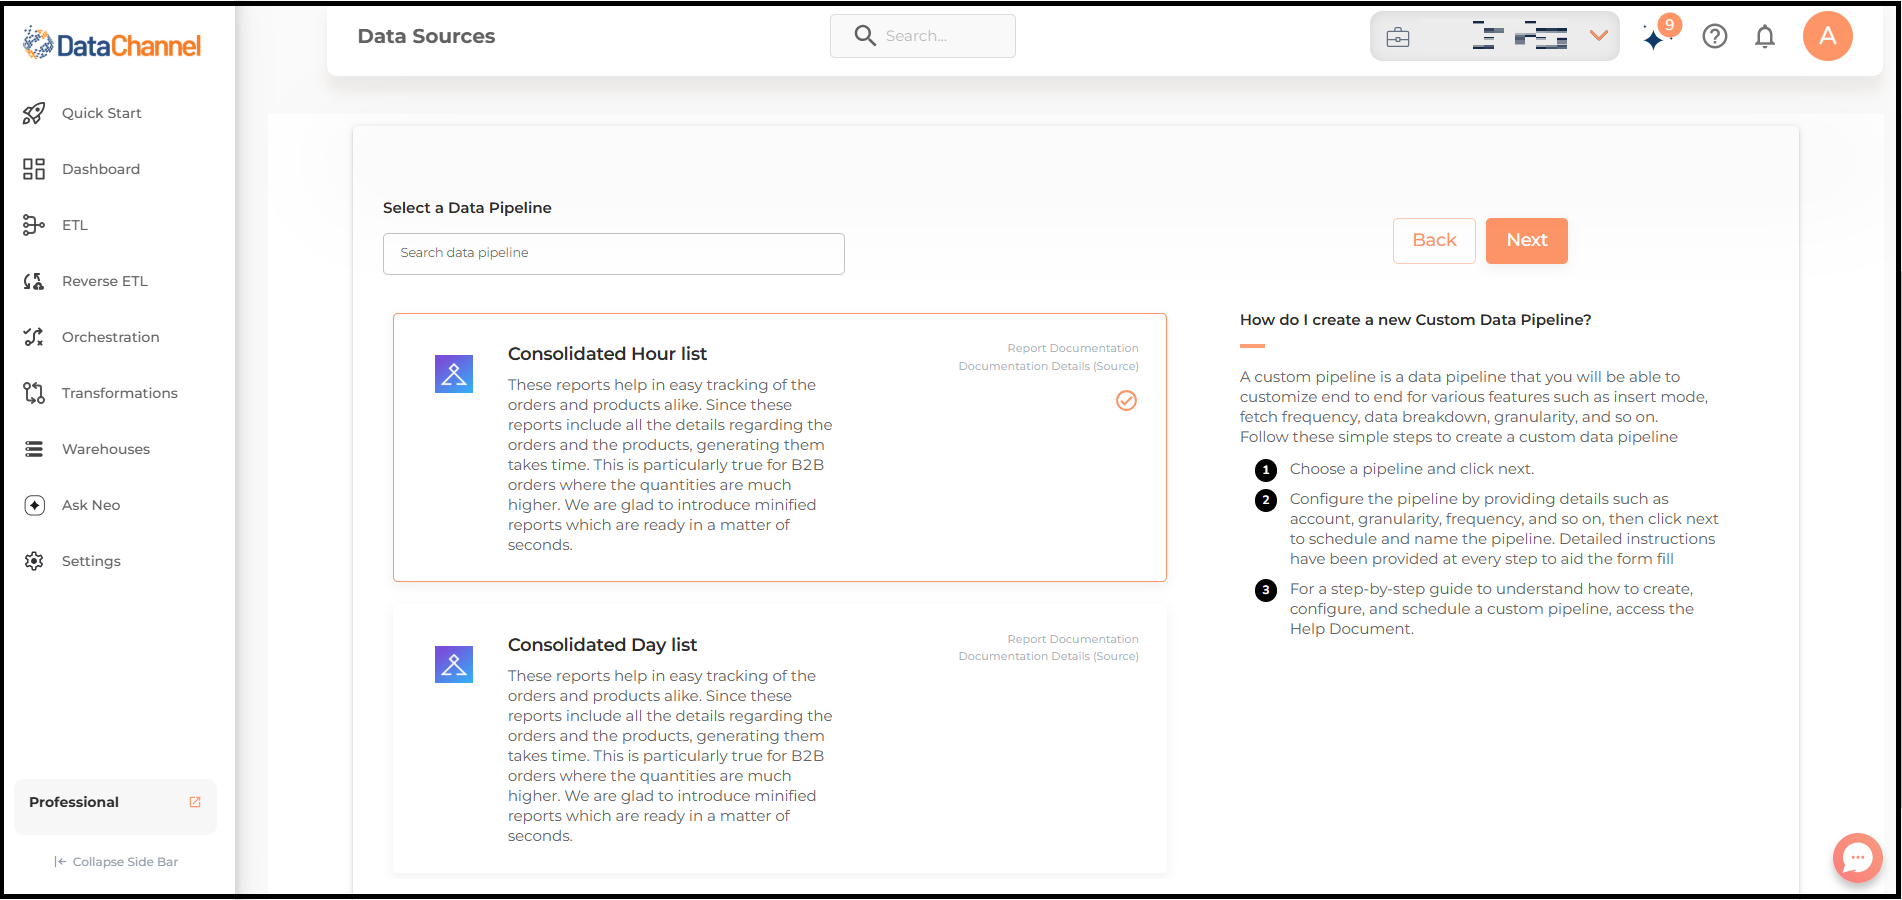Click 'Choose a pipeline and click next.' step
The width and height of the screenshot is (1902, 900).
(x=1411, y=469)
